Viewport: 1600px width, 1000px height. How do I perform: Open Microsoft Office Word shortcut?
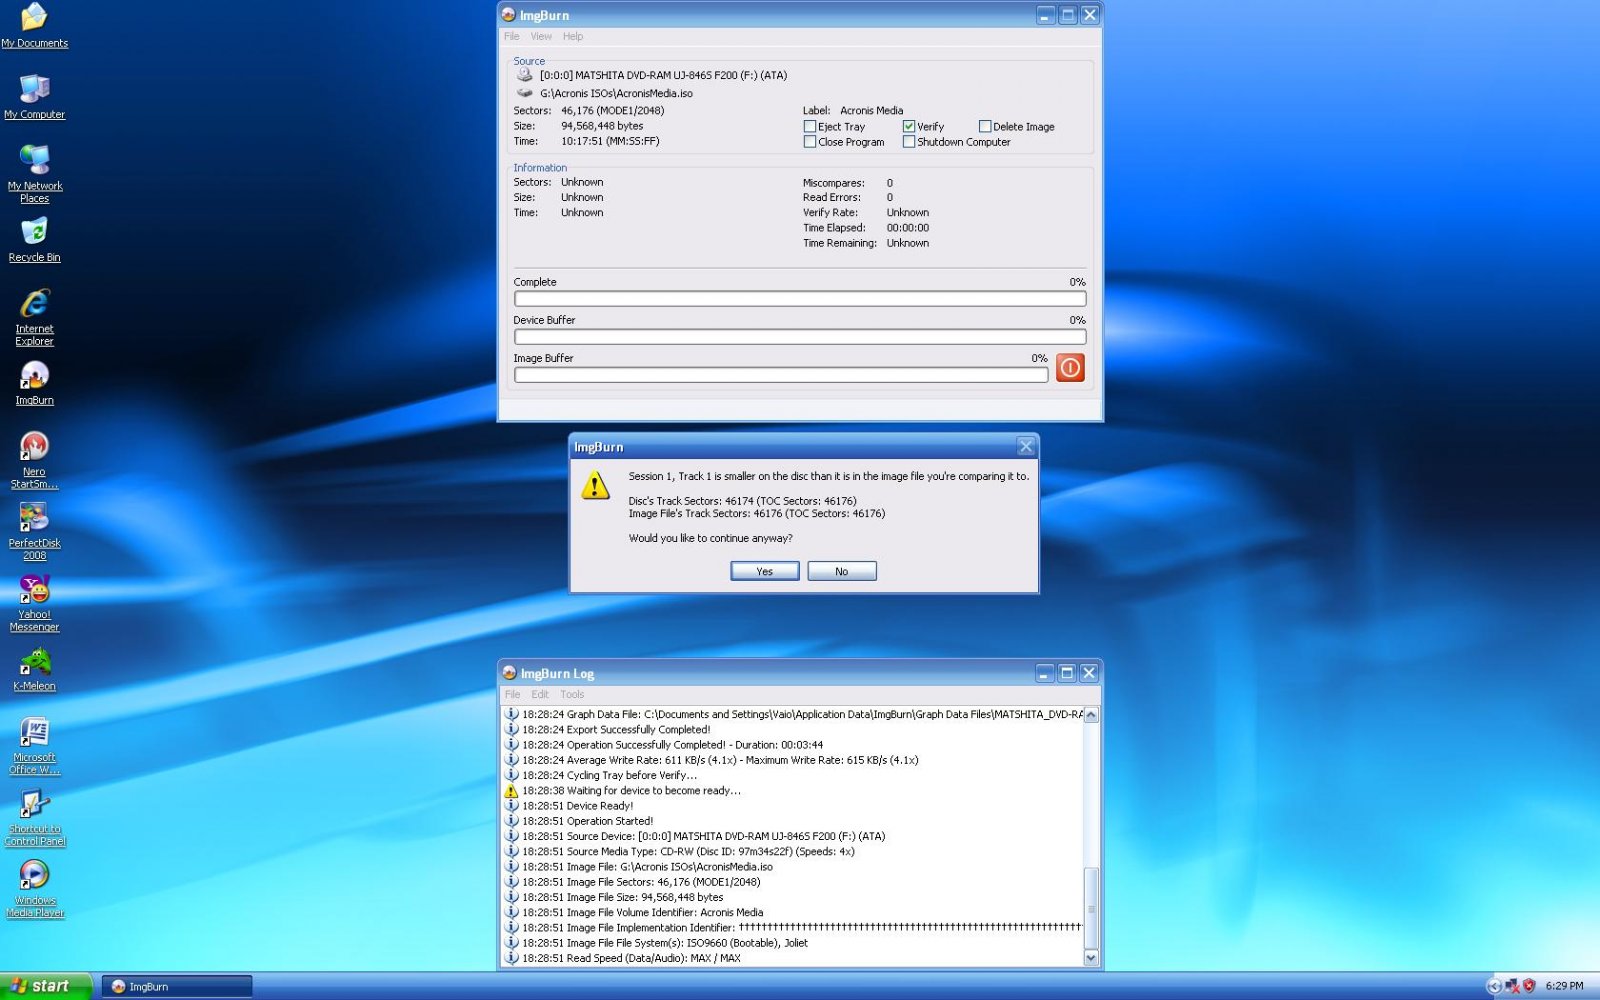point(34,746)
